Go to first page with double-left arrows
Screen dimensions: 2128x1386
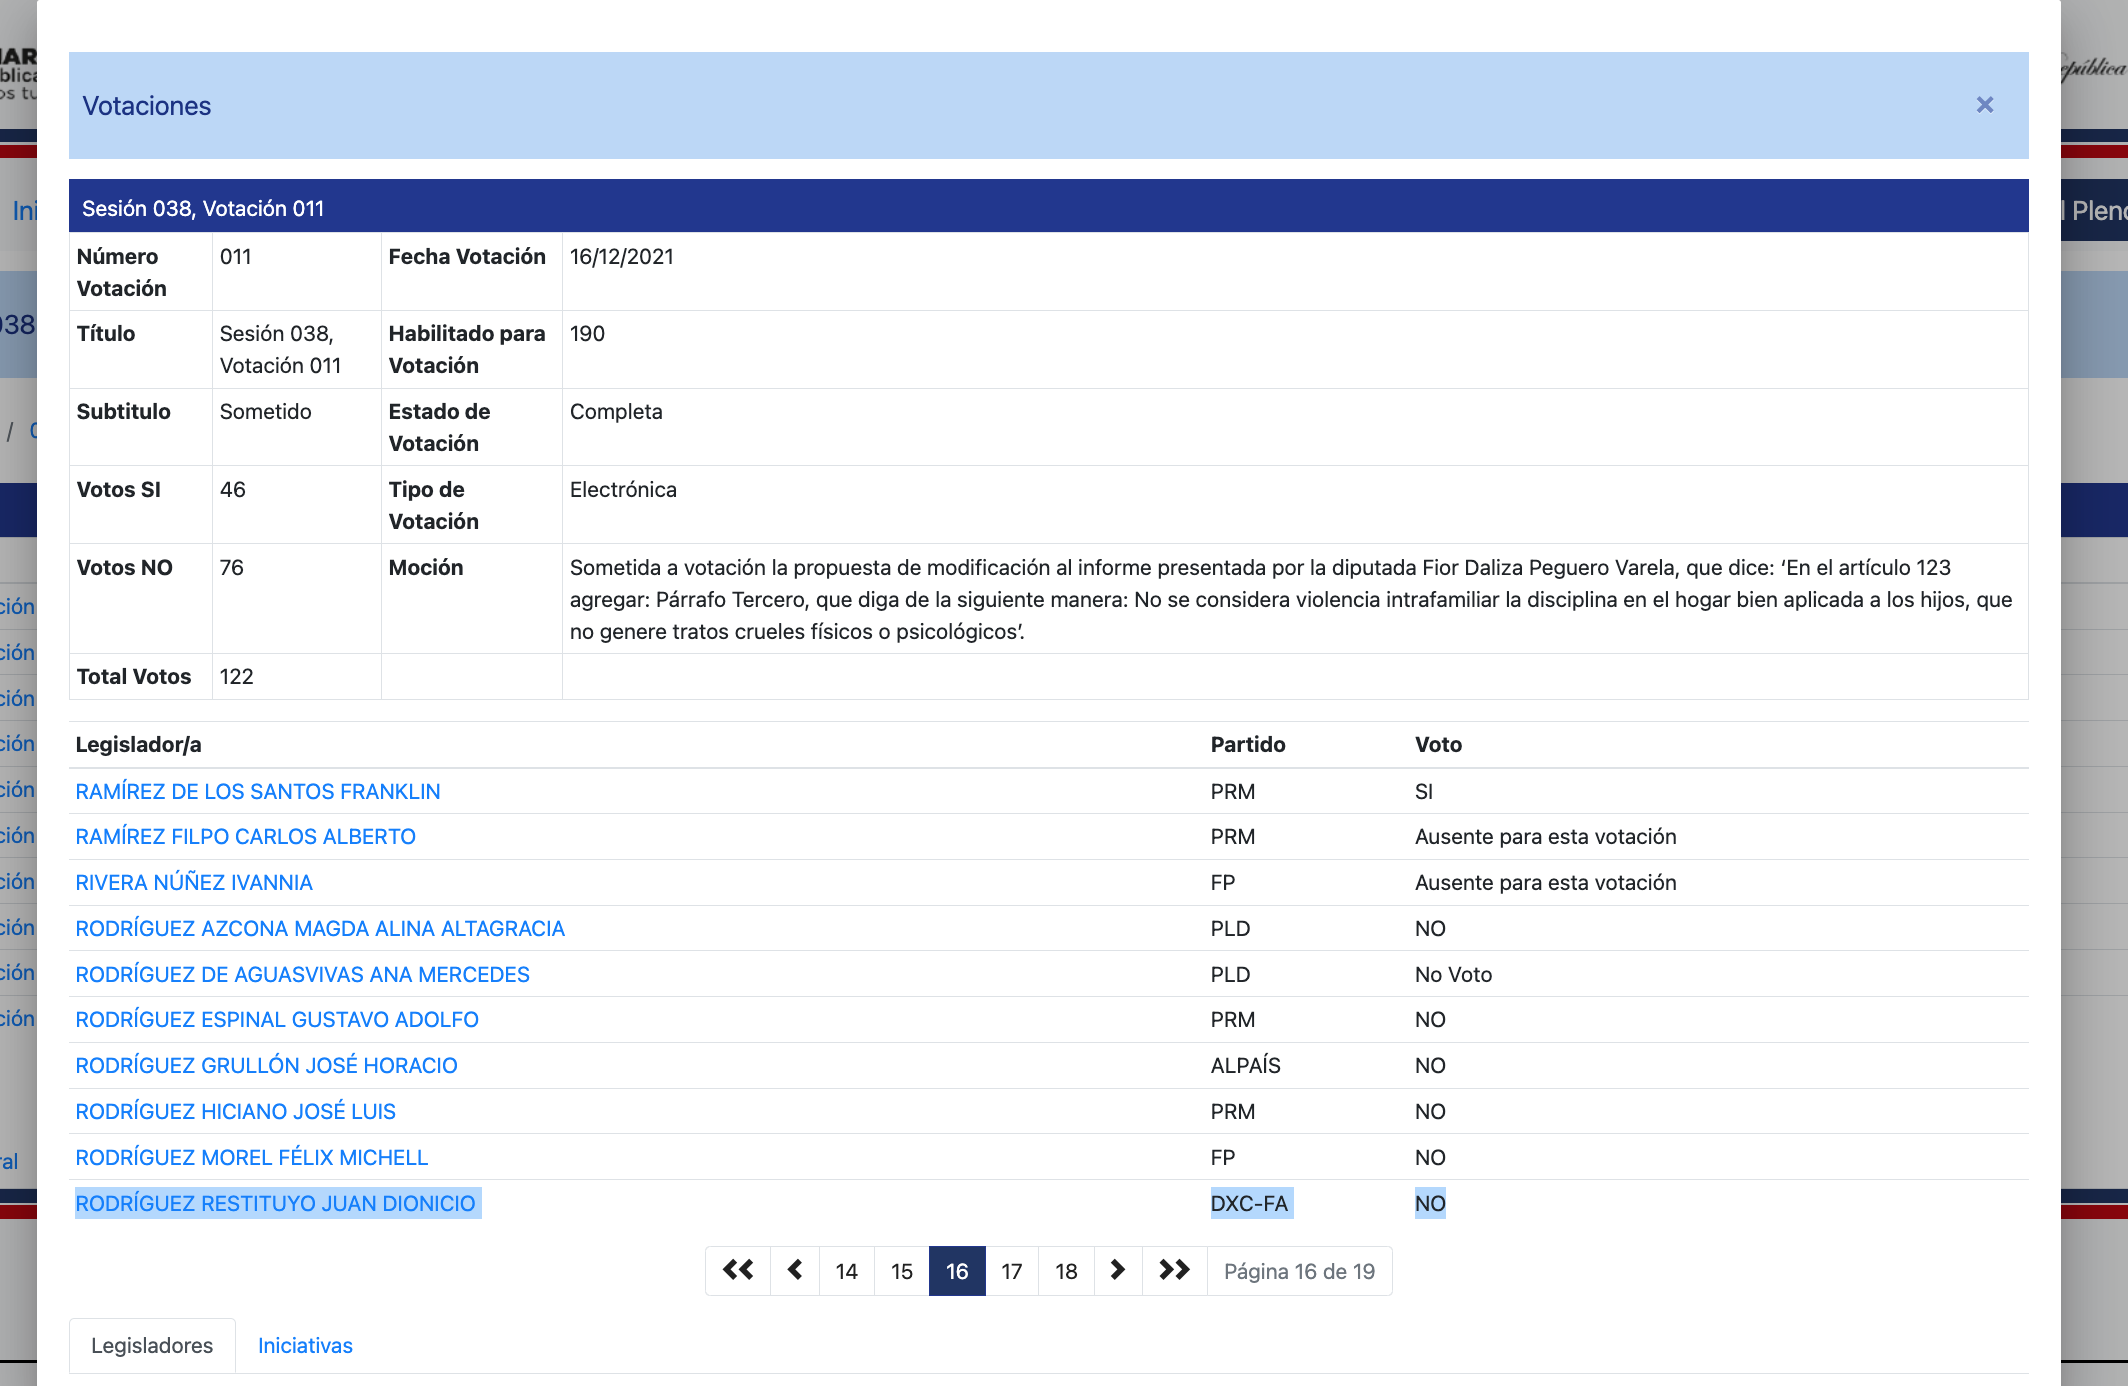click(x=738, y=1270)
